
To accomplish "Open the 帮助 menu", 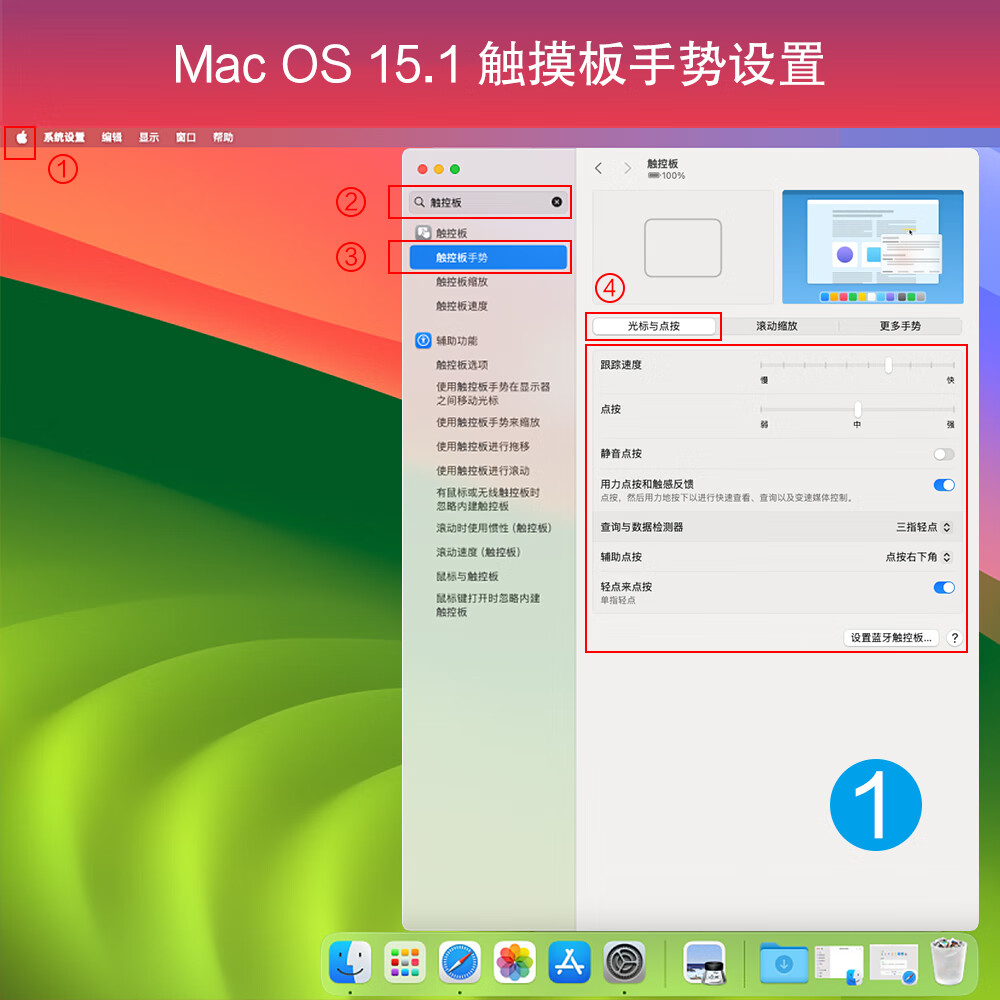I will (223, 137).
